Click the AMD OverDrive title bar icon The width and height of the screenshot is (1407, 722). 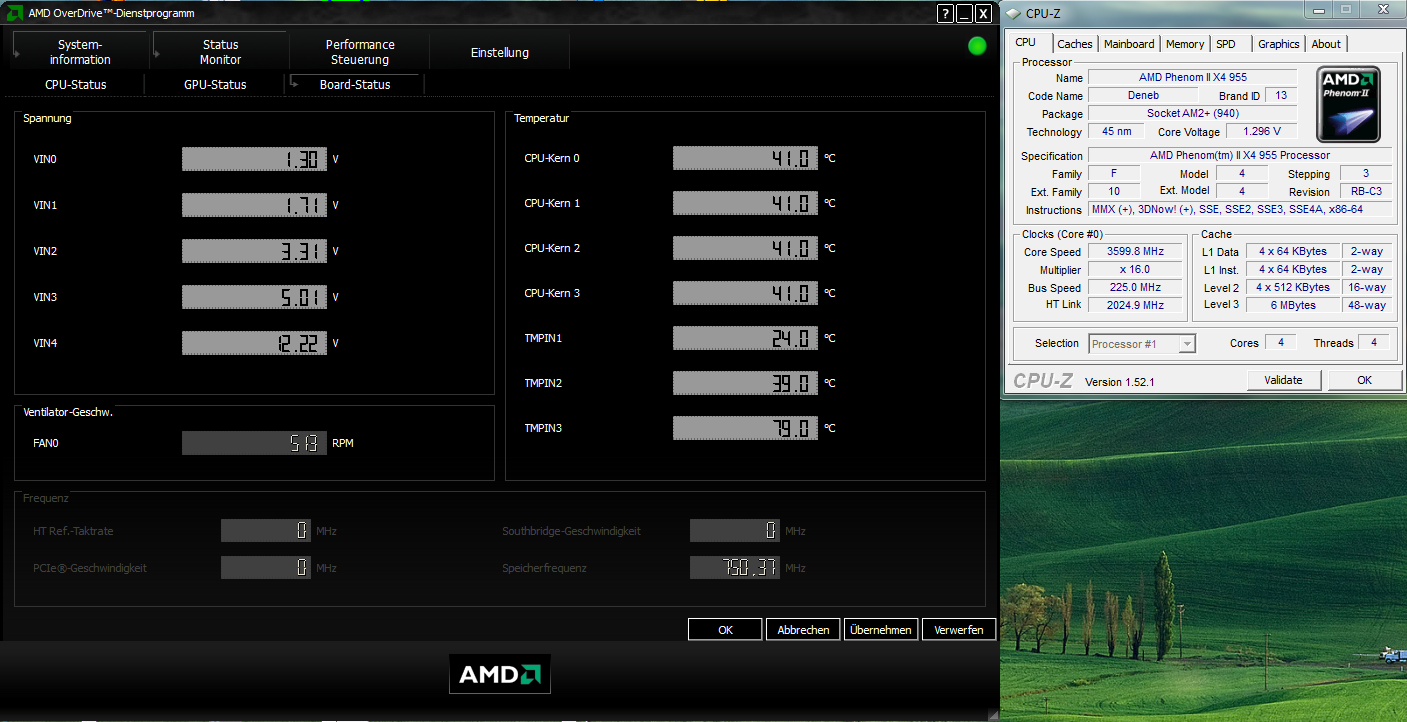(16, 13)
